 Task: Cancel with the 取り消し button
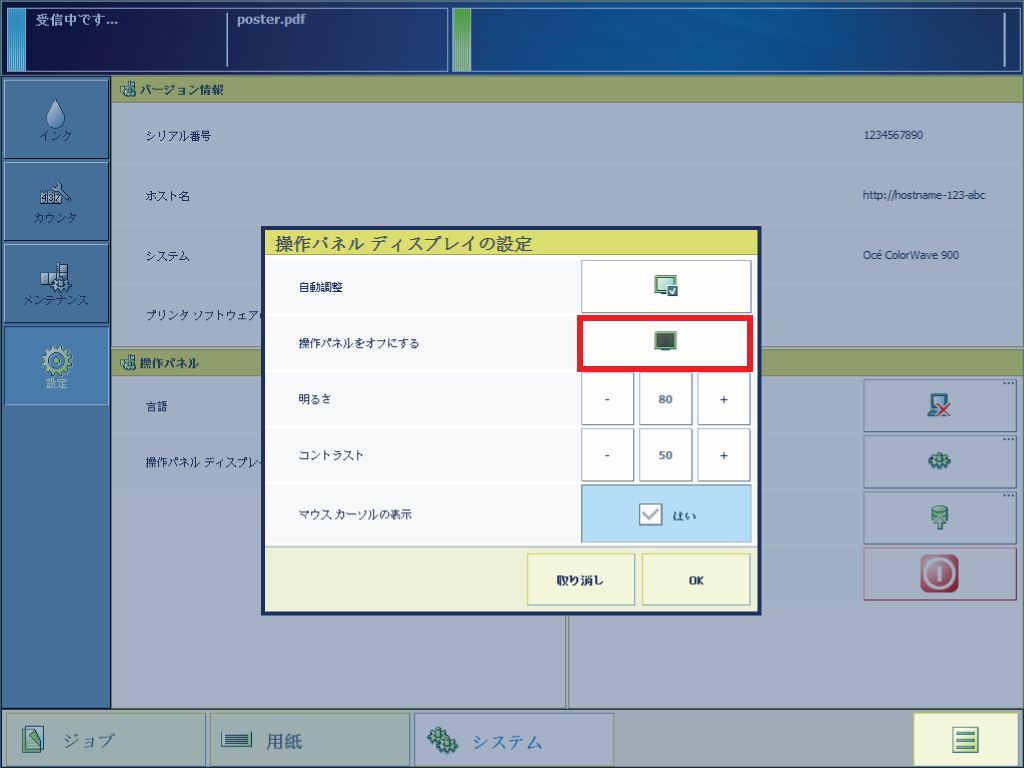tap(581, 580)
